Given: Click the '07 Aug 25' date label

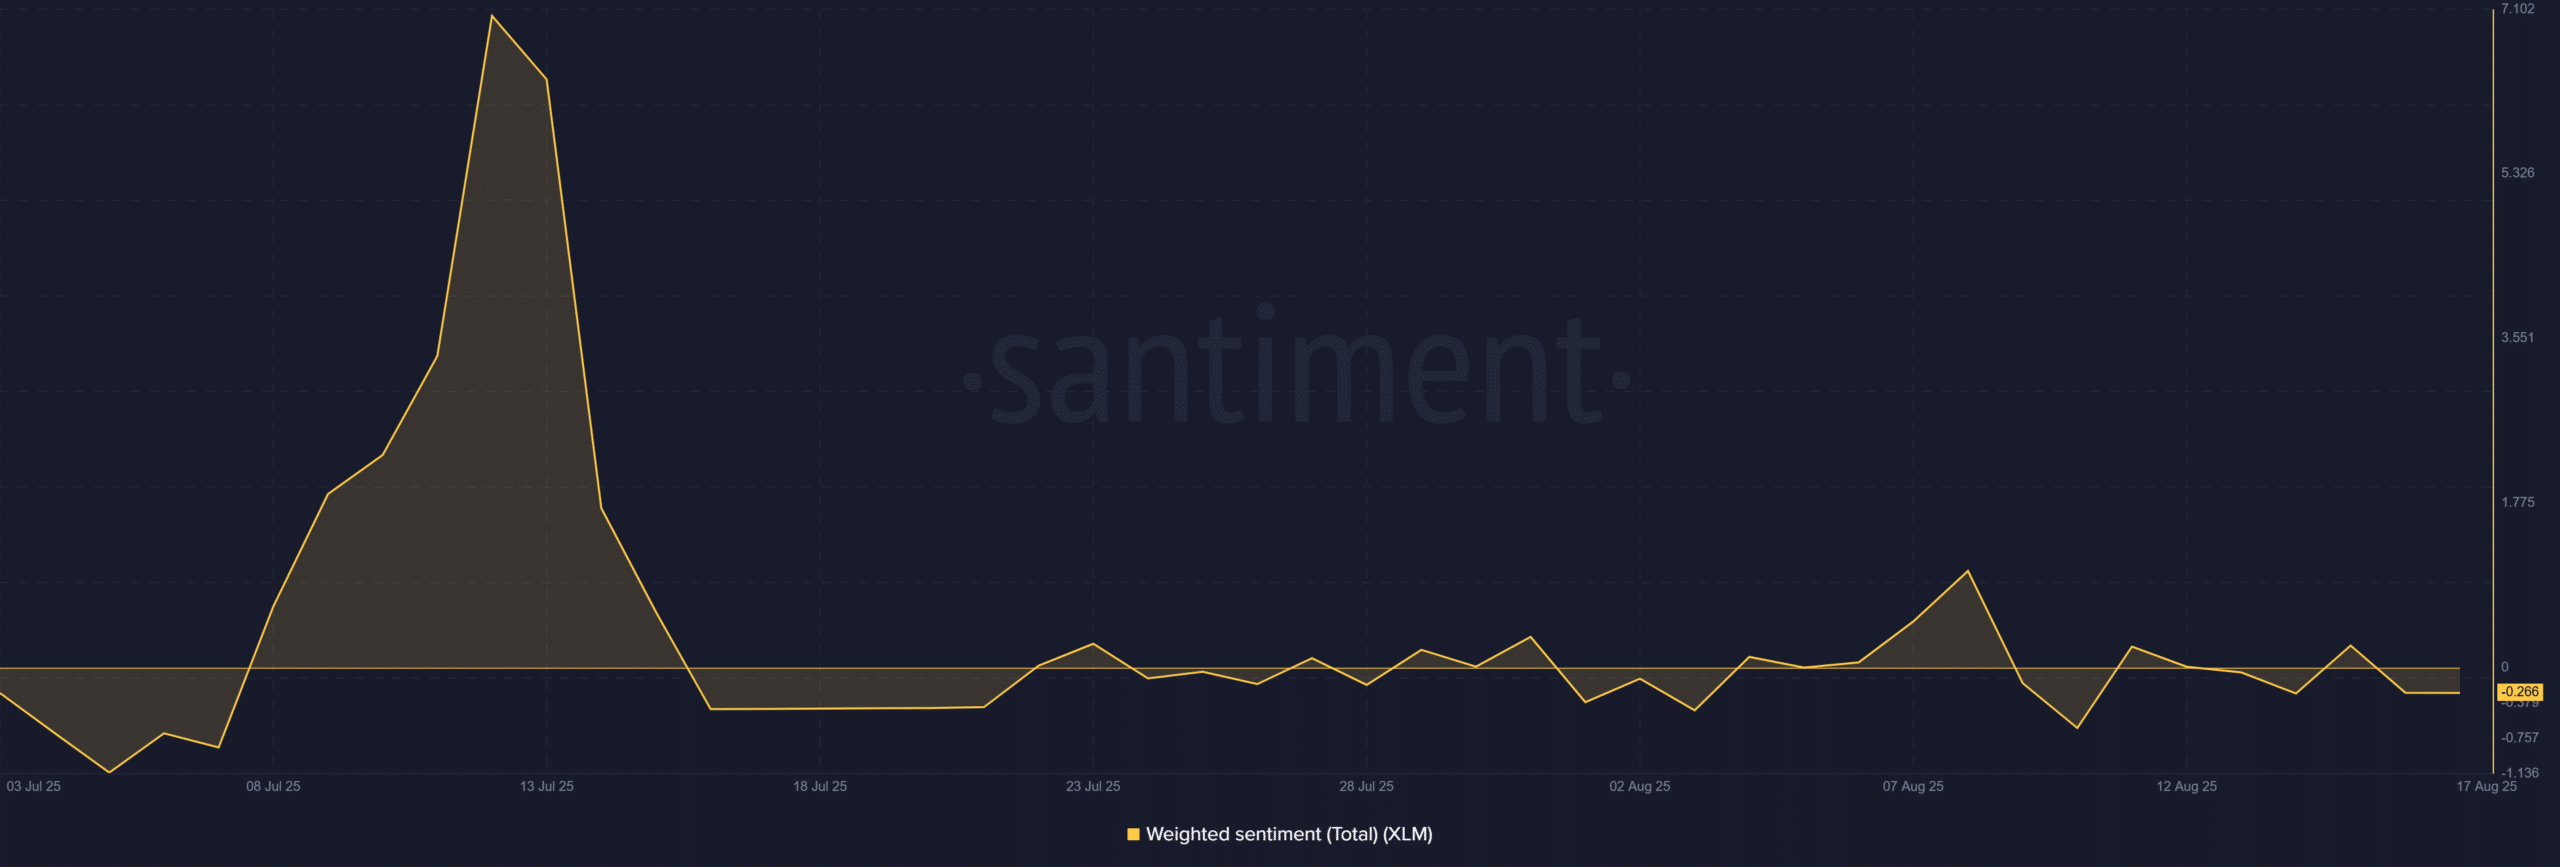Looking at the screenshot, I should (x=1913, y=786).
